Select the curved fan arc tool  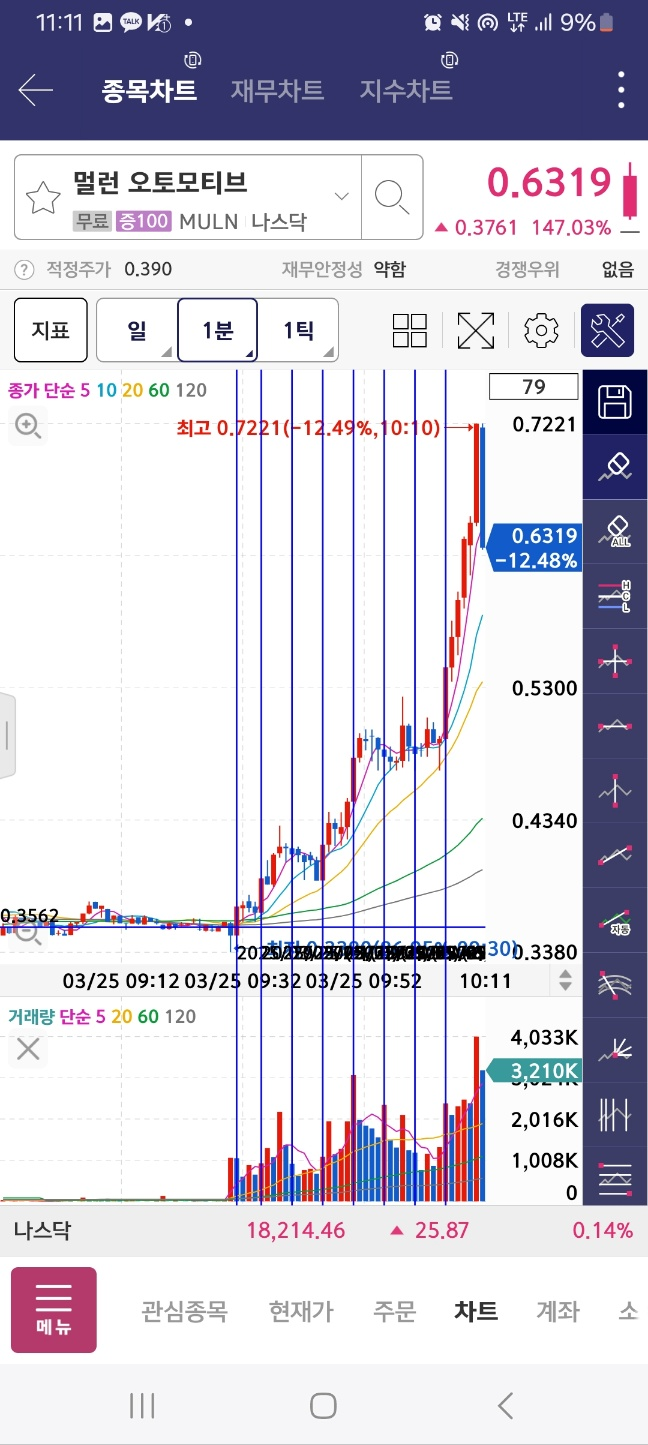[615, 983]
